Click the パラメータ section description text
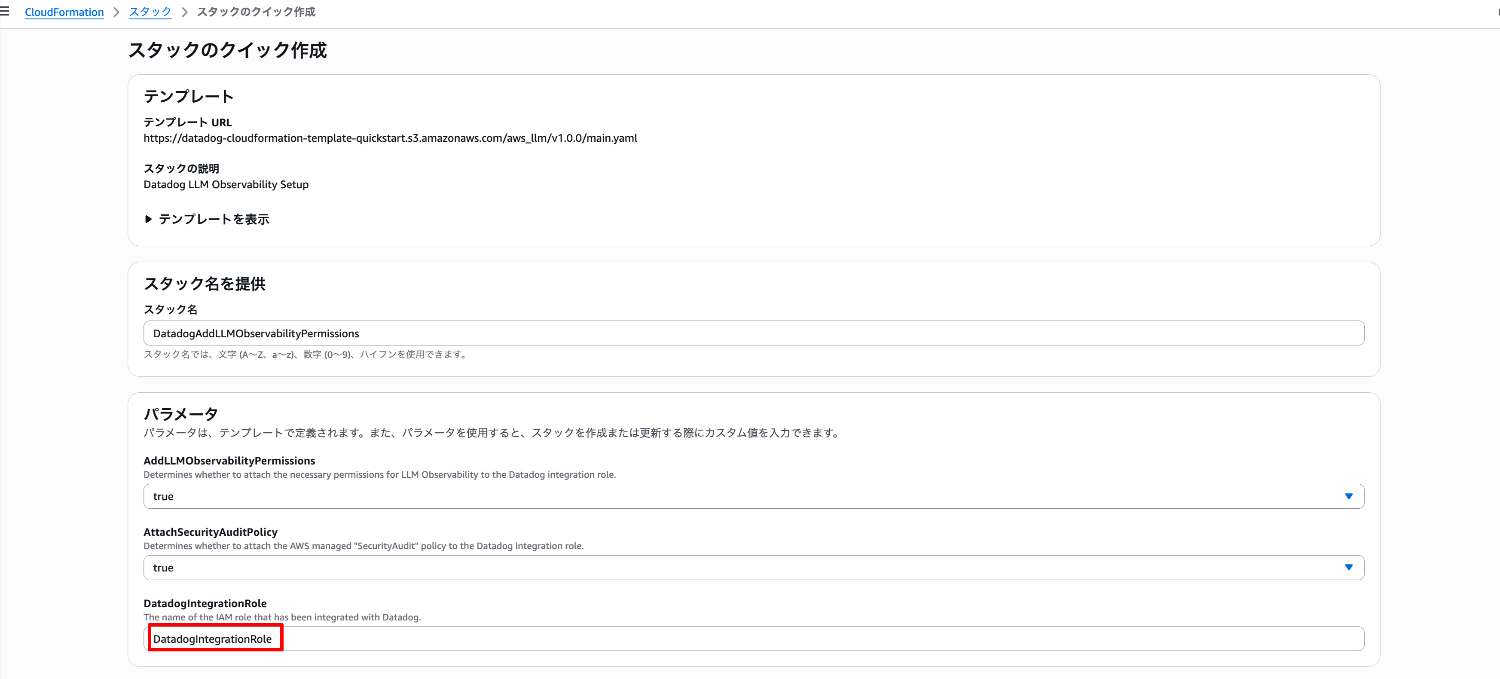Screen dimensions: 1500x679 [491, 433]
